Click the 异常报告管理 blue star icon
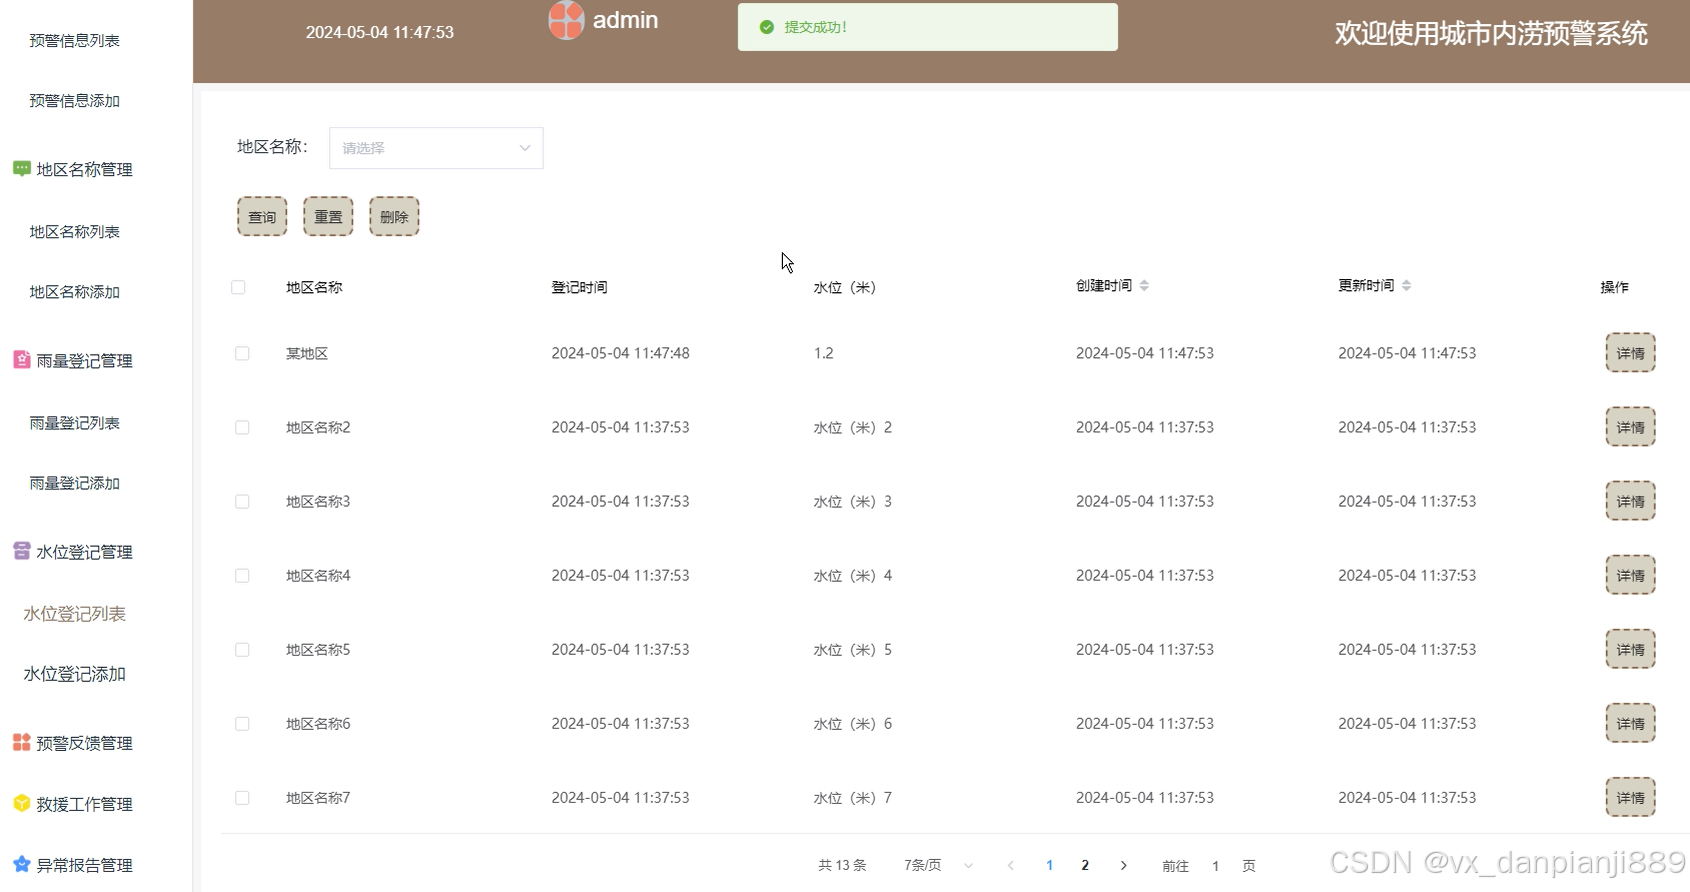Image resolution: width=1690 pixels, height=892 pixels. [21, 864]
